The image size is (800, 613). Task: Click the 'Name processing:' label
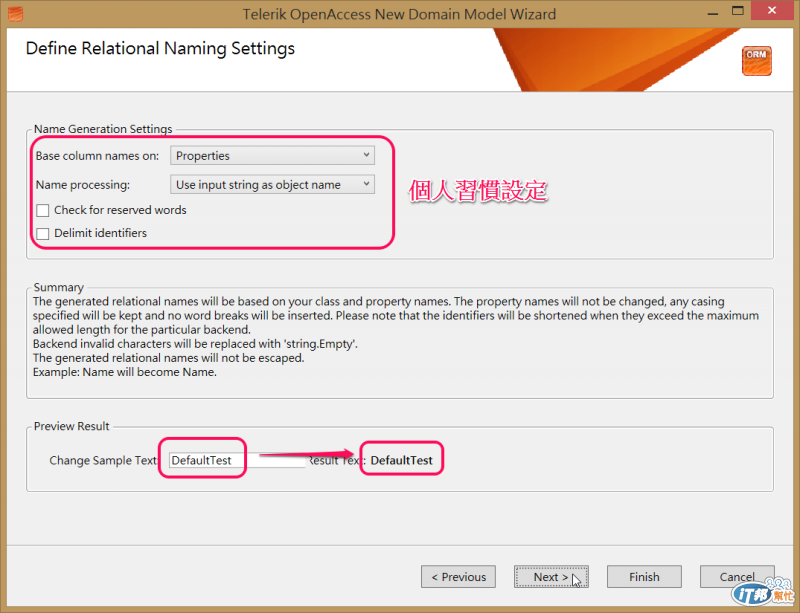(x=83, y=185)
